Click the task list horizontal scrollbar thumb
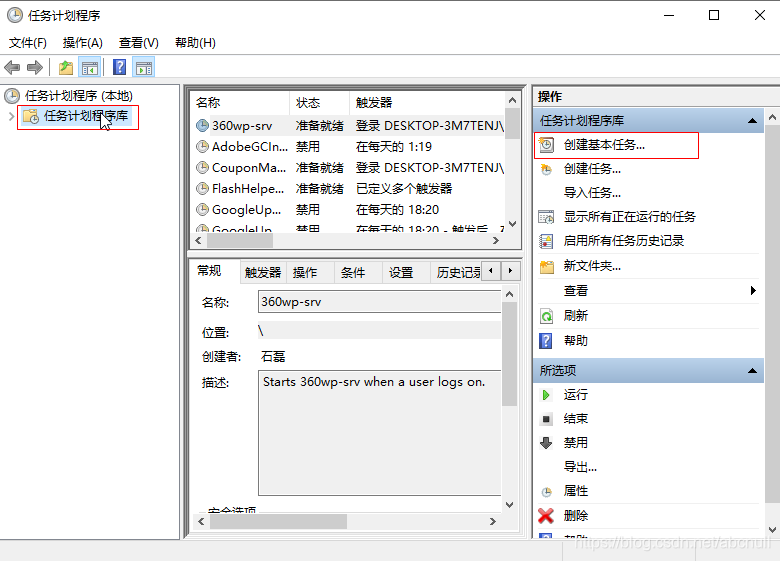780x561 pixels. click(240, 241)
